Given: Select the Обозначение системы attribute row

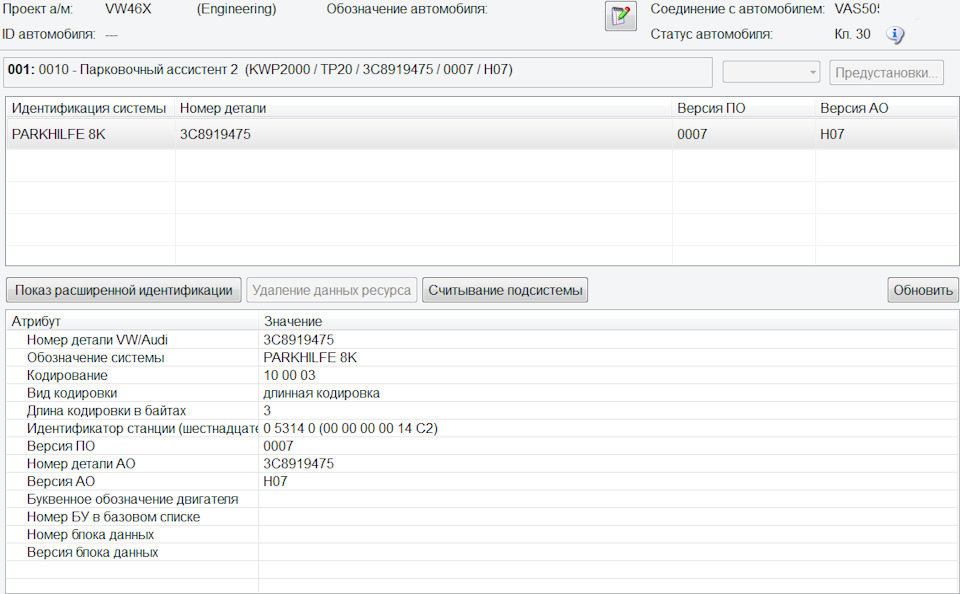Looking at the screenshot, I should pyautogui.click(x=482, y=358).
